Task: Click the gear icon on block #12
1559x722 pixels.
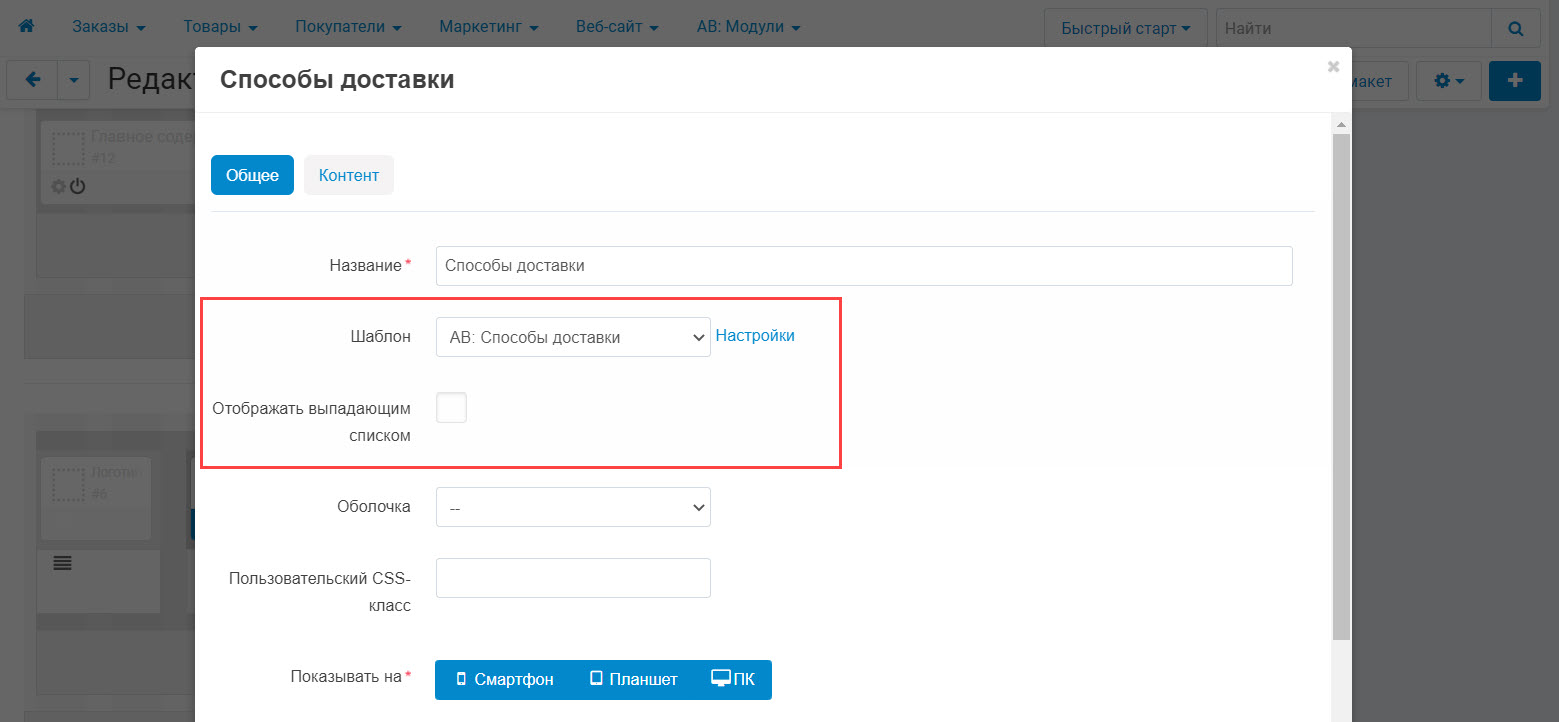Action: (58, 186)
